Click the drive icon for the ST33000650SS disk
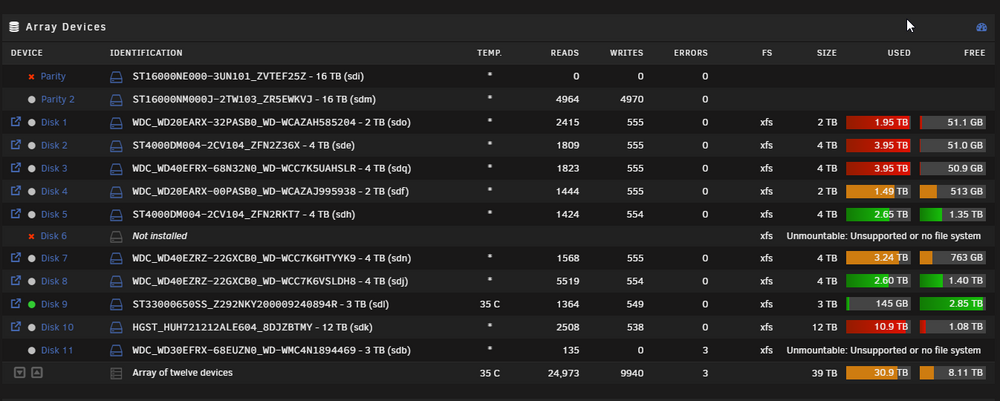1000x401 pixels. click(115, 304)
